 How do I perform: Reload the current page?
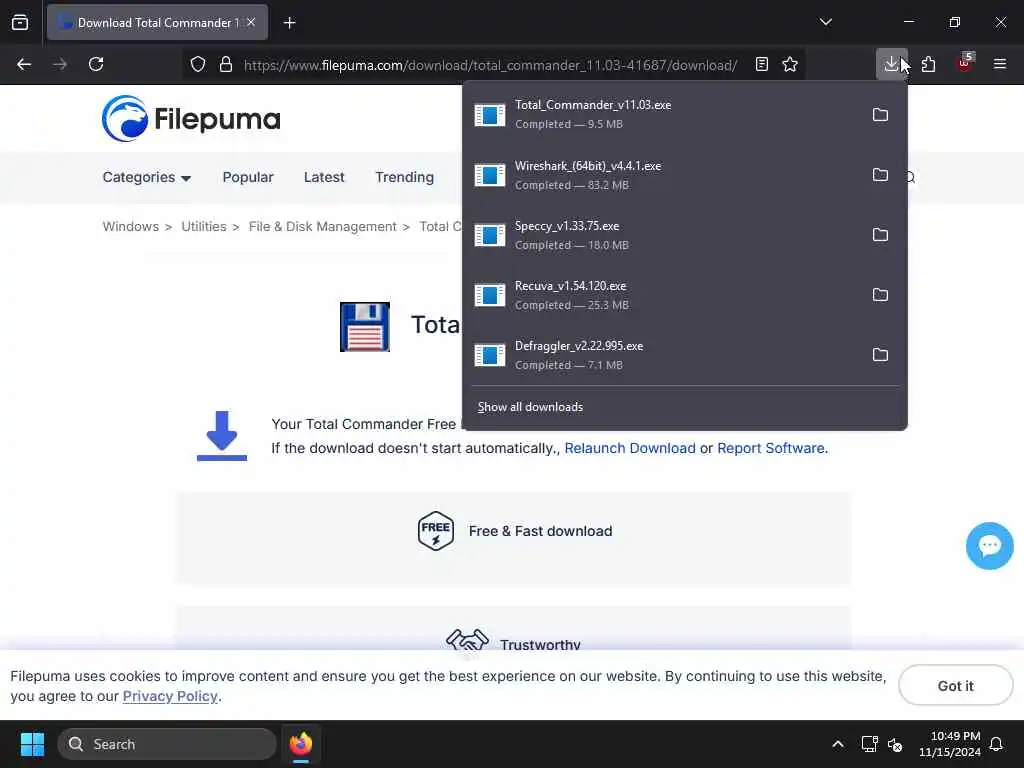[96, 64]
